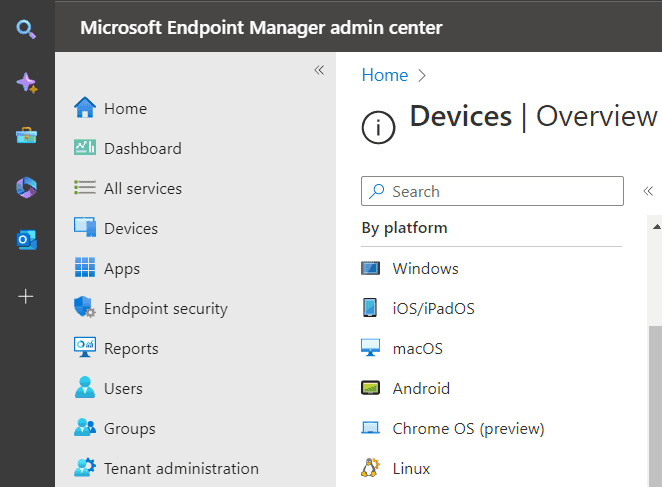
Task: Click the Apps grid icon
Action: coord(85,267)
